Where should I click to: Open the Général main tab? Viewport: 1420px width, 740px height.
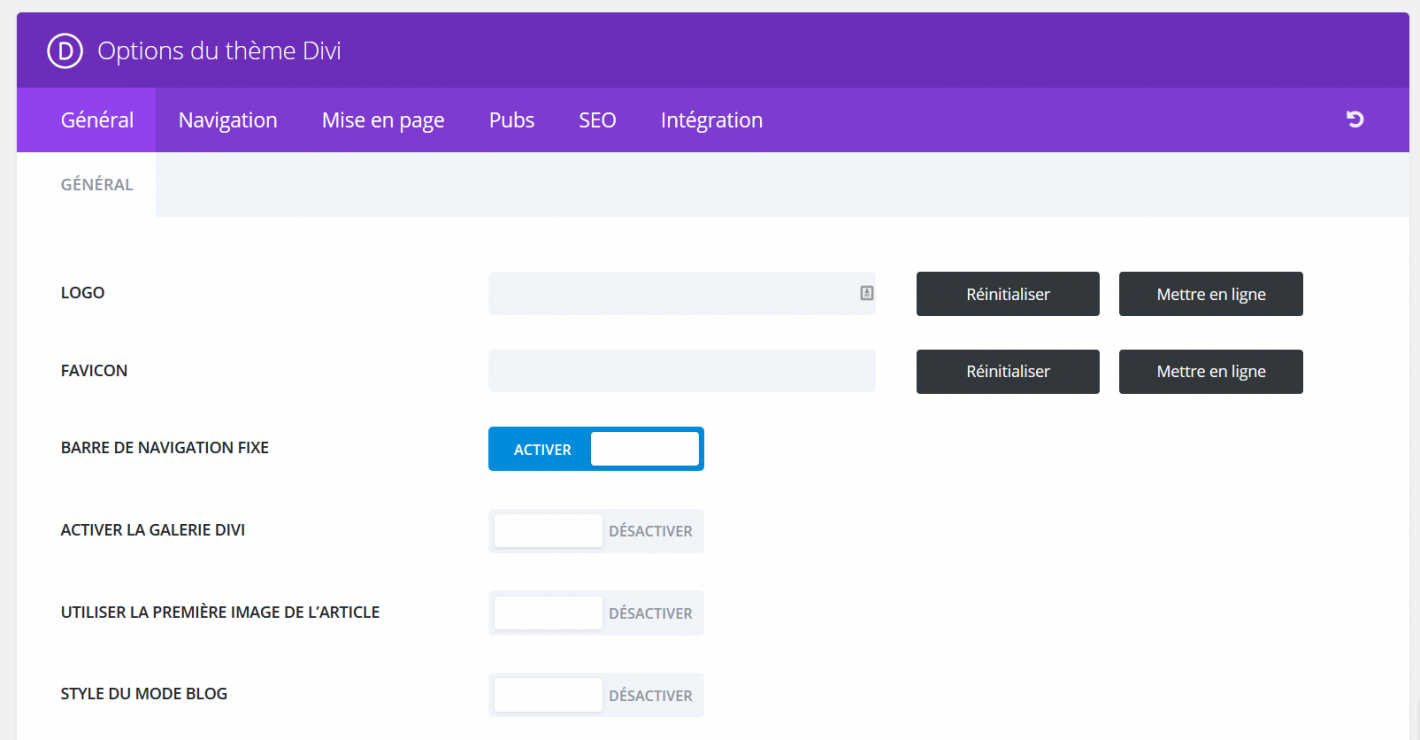(x=97, y=120)
